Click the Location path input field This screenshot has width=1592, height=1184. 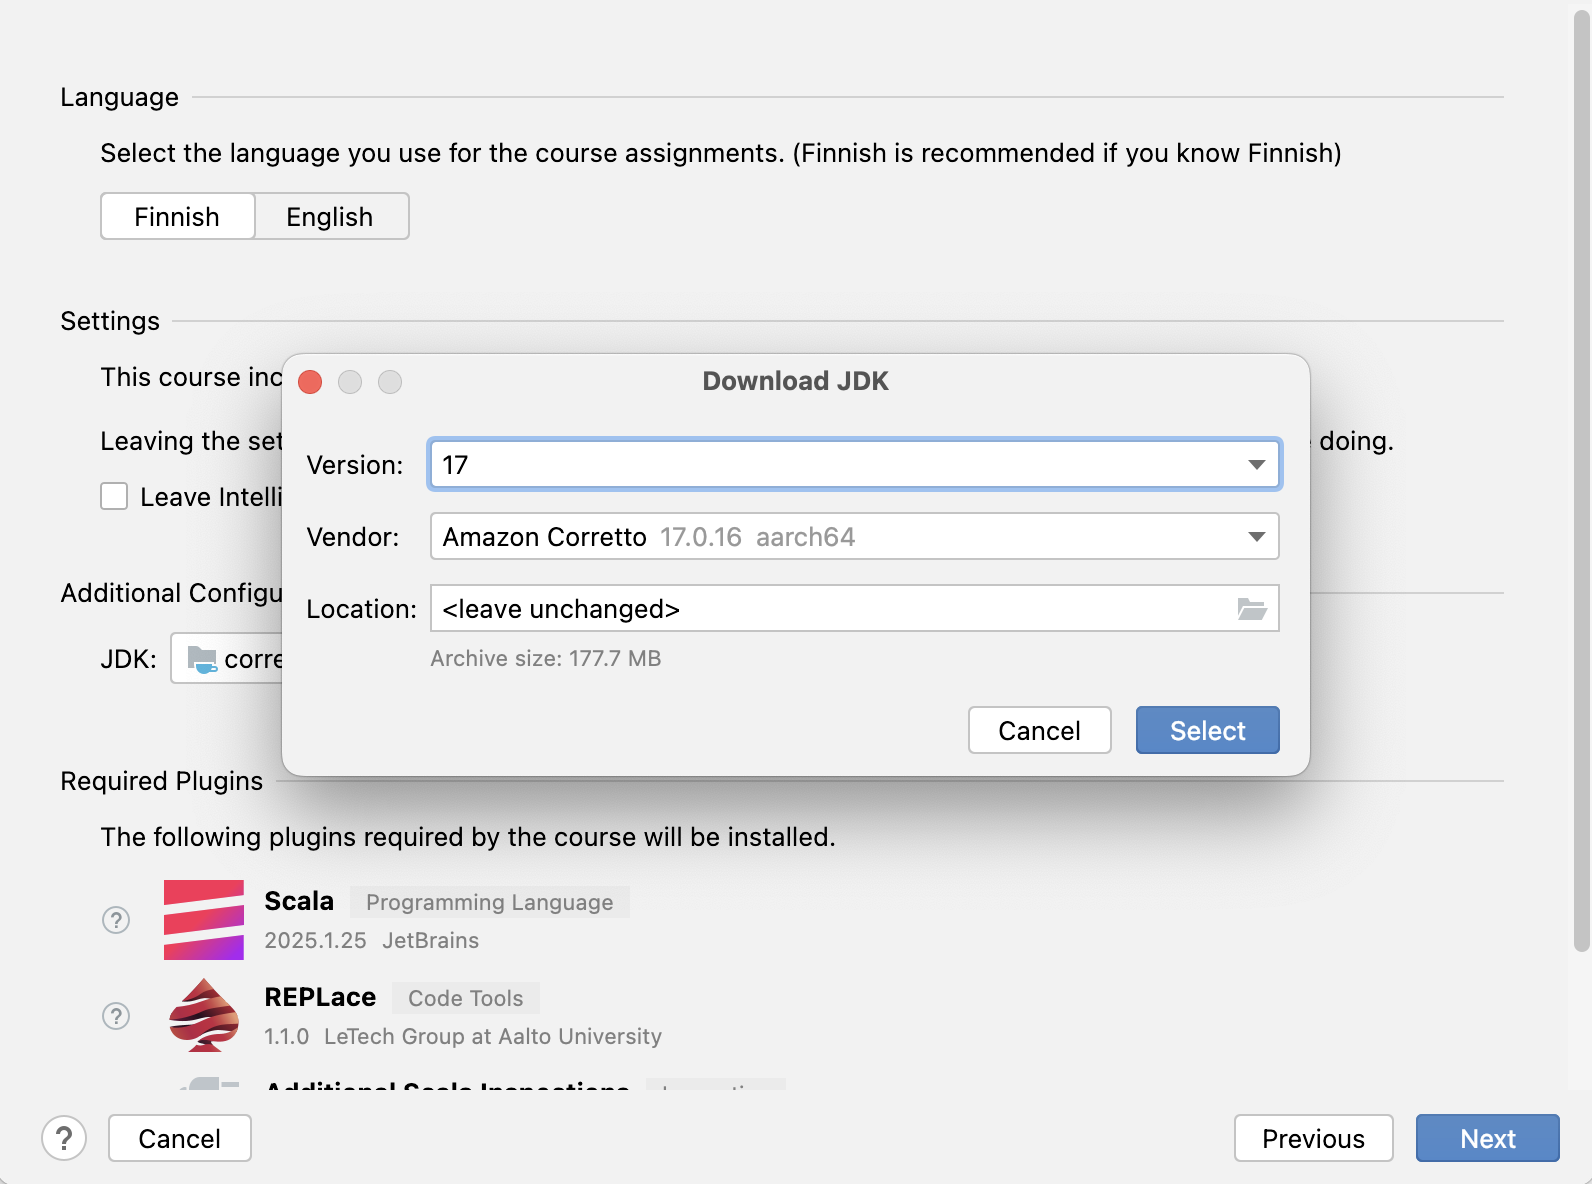tap(830, 609)
